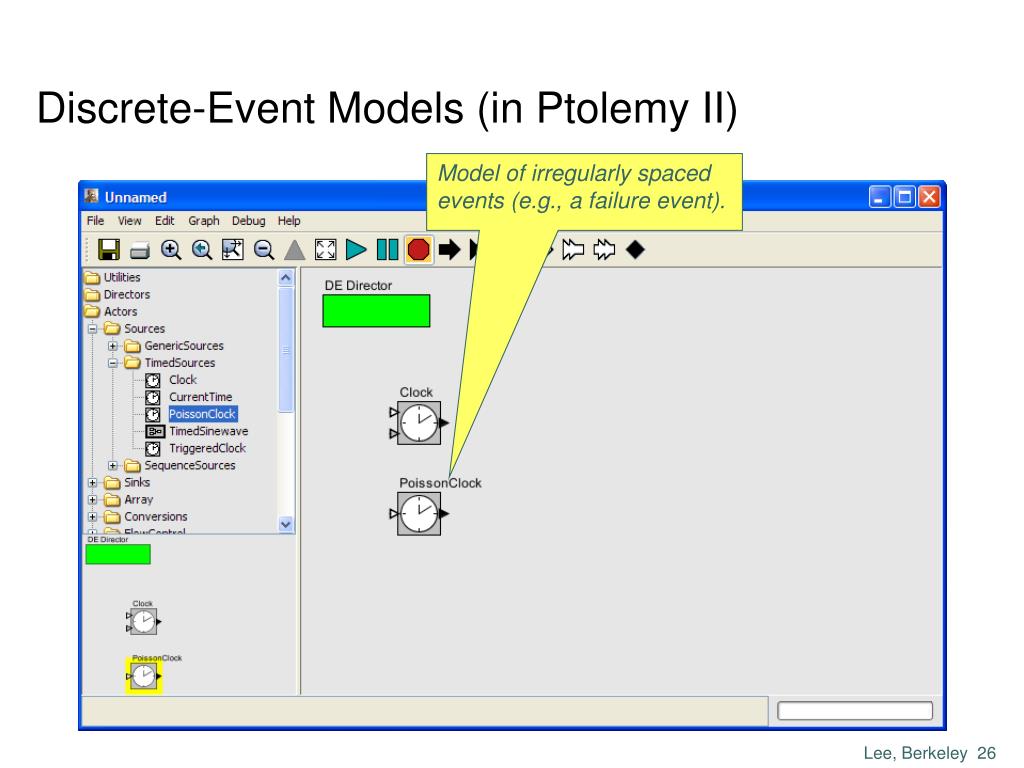Viewport: 1024px width, 768px height.
Task: Open the Graph menu
Action: [x=204, y=221]
